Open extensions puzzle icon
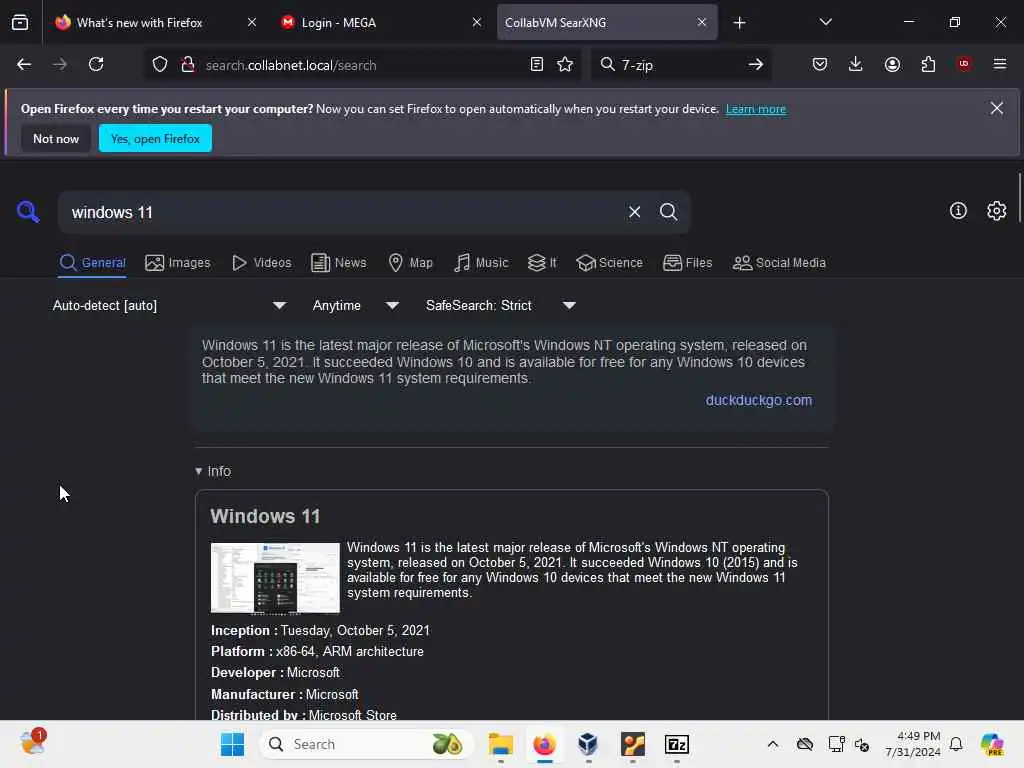 click(928, 65)
